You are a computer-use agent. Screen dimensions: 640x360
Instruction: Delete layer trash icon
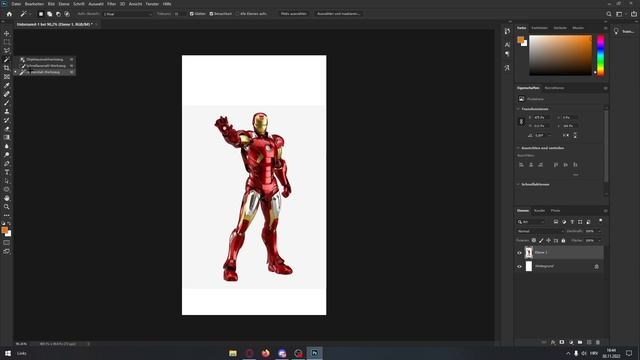coord(598,342)
